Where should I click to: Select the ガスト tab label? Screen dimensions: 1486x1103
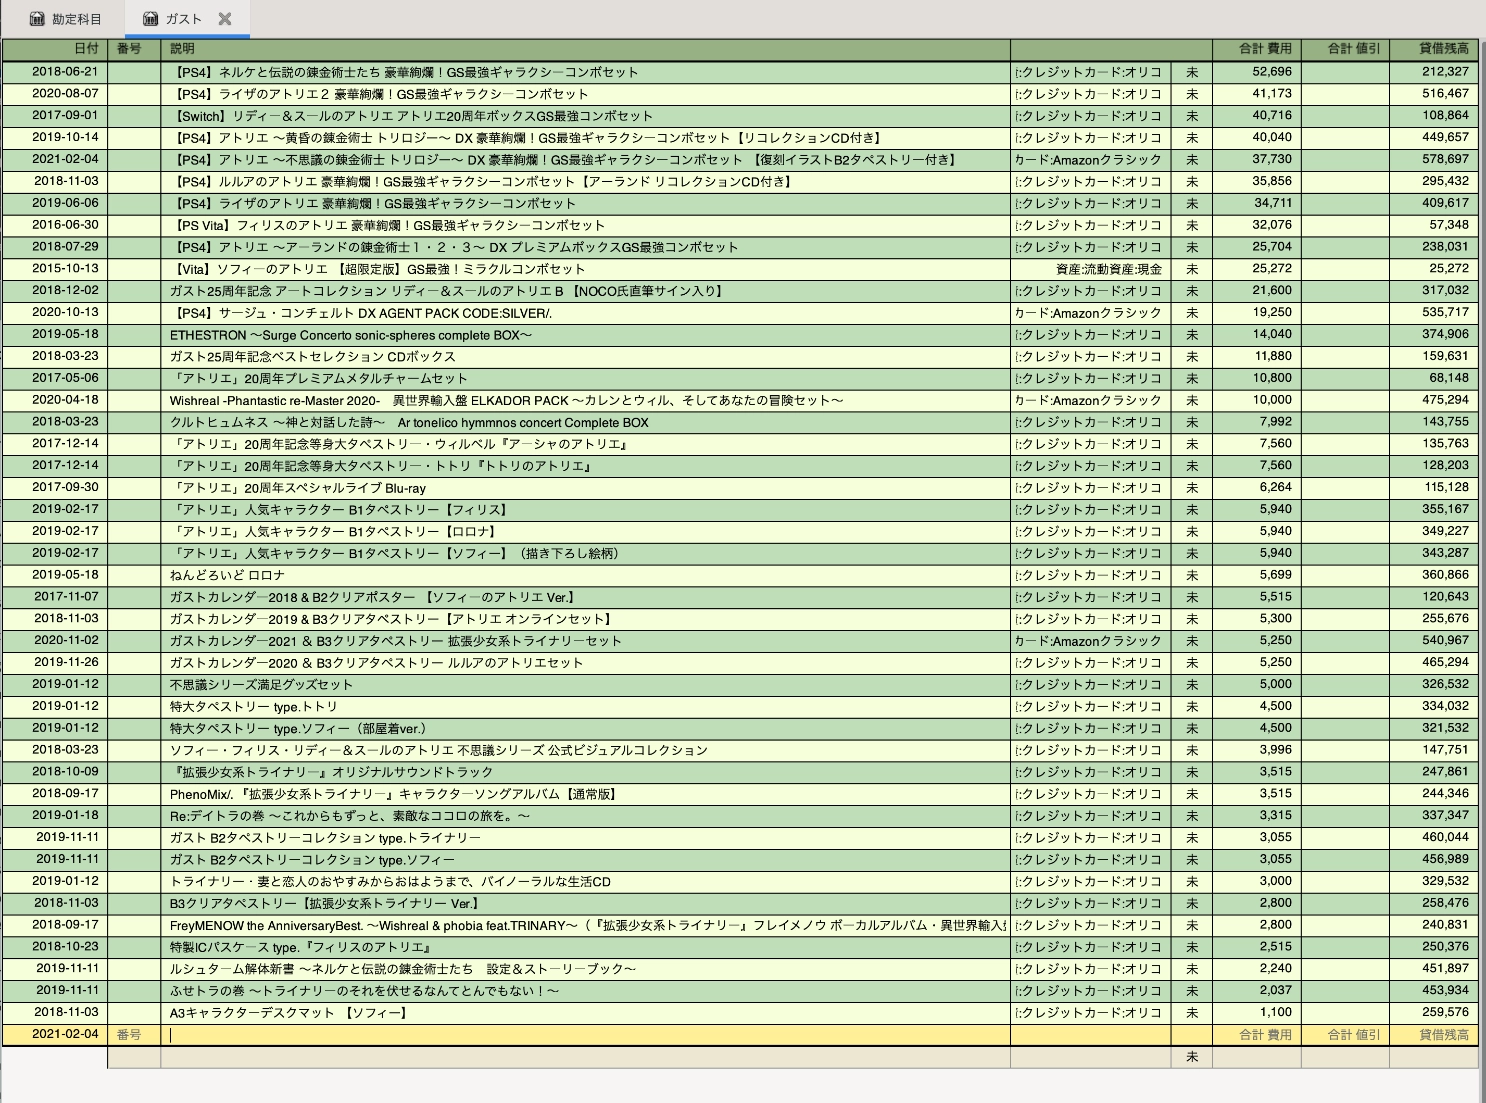tap(183, 19)
